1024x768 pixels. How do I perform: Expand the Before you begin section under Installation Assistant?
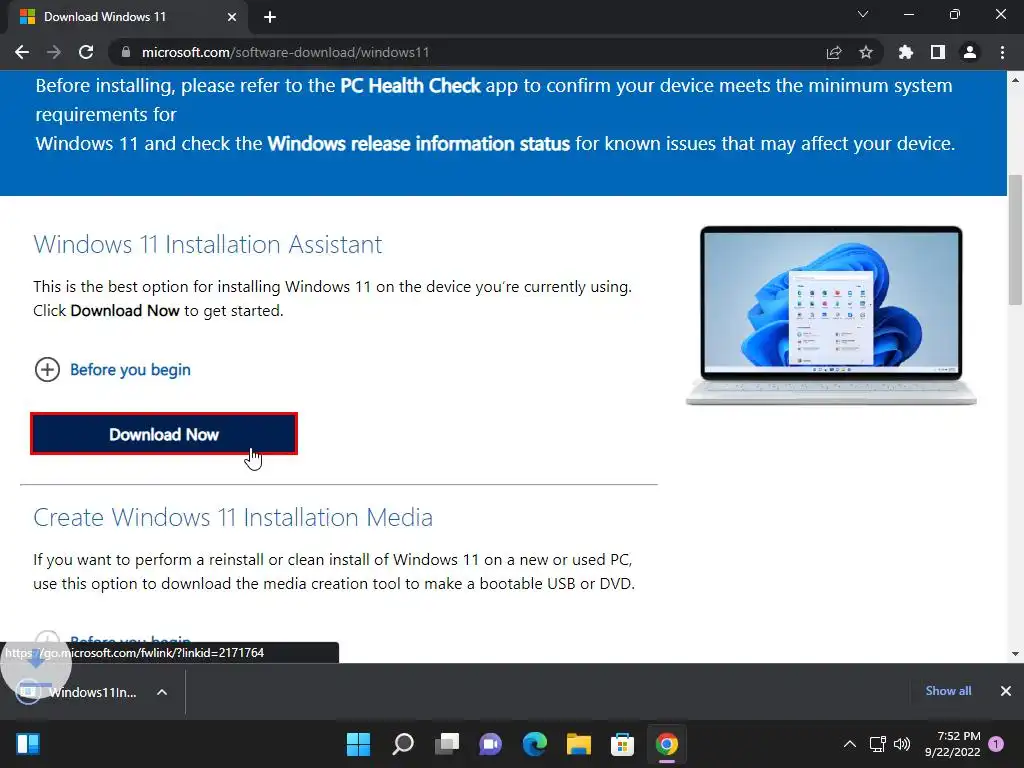(112, 370)
